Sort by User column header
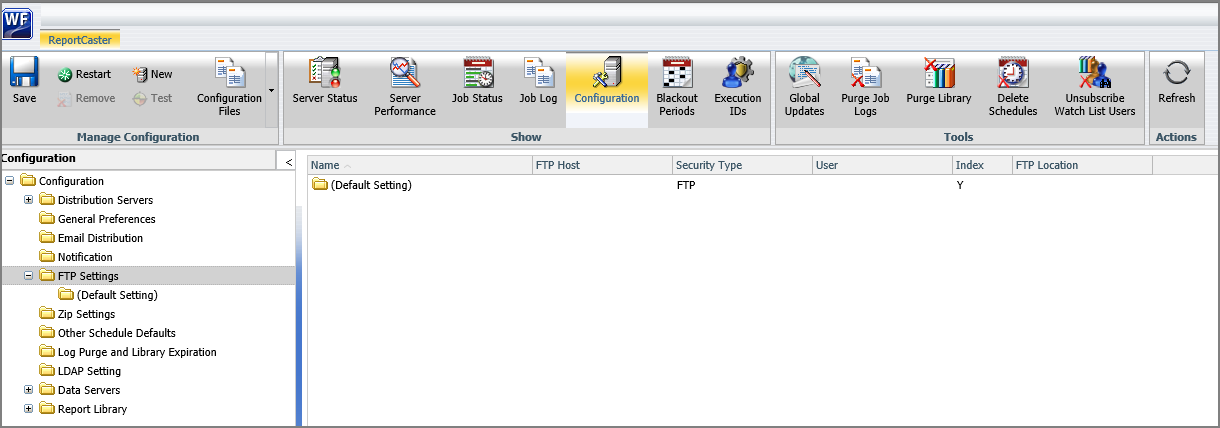Screen dimensions: 1220x428 tap(882, 165)
